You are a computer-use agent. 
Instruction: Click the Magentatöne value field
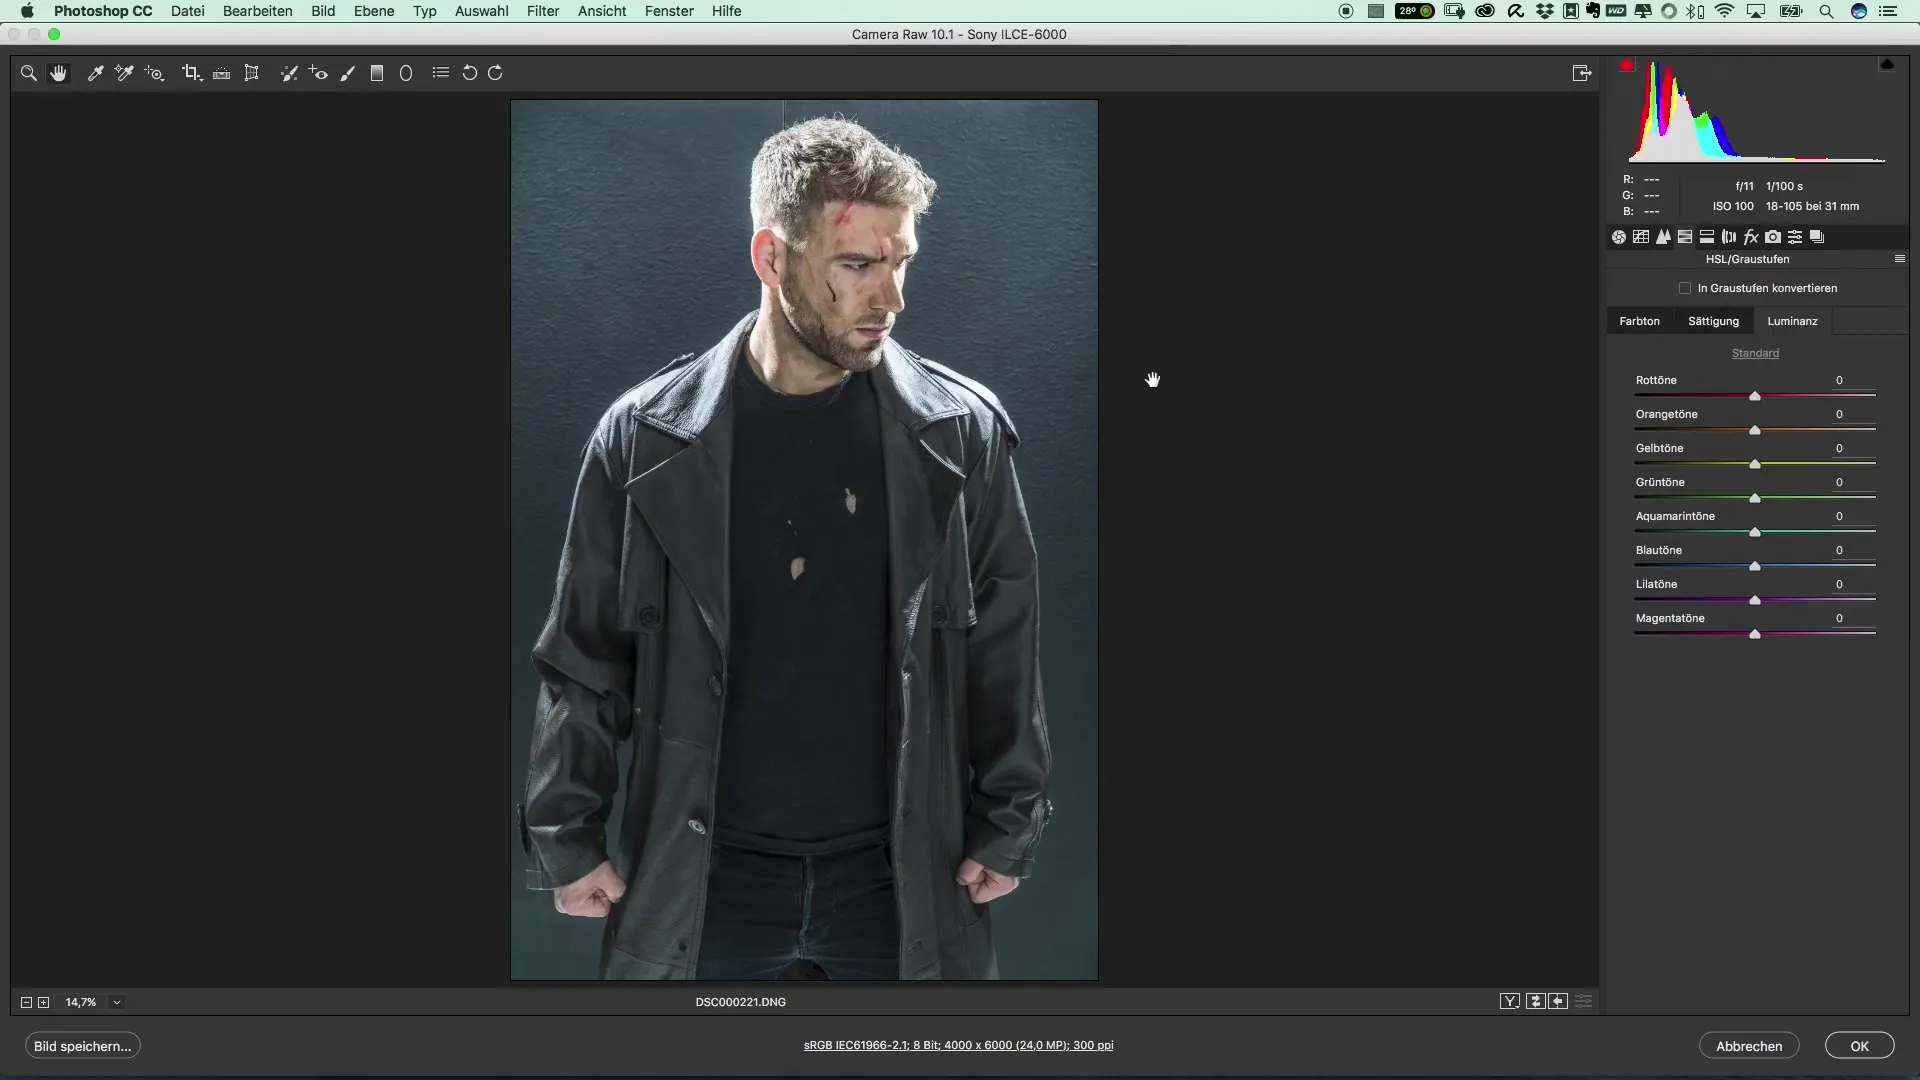coord(1839,618)
